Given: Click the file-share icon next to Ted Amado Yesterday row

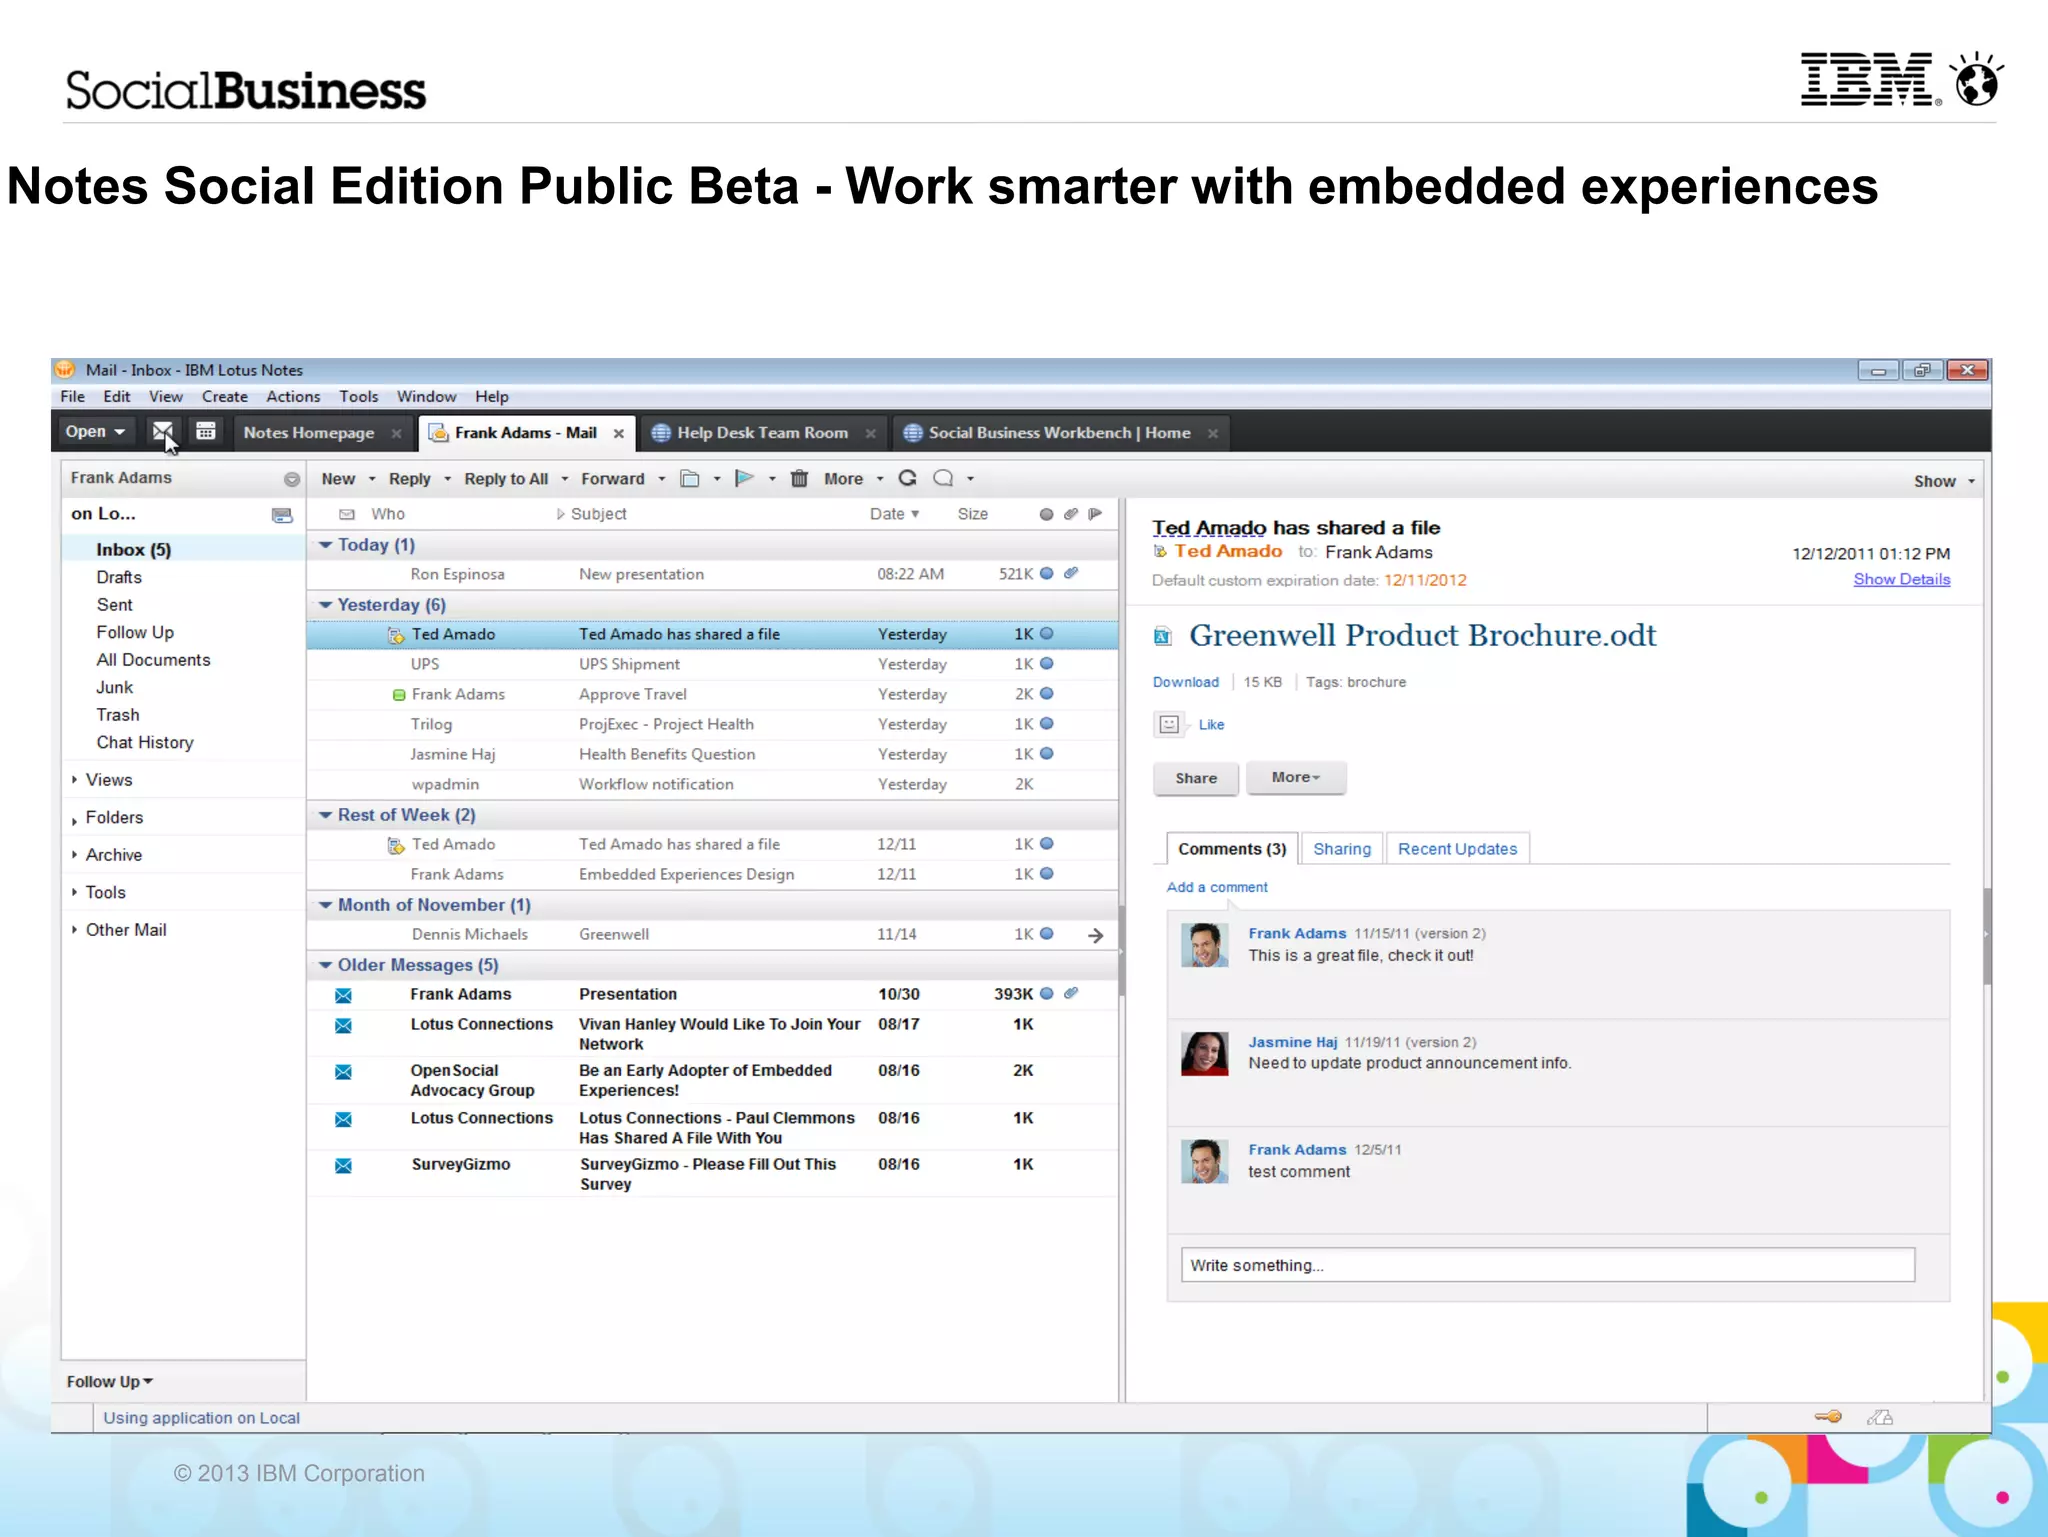Looking at the screenshot, I should click(396, 635).
